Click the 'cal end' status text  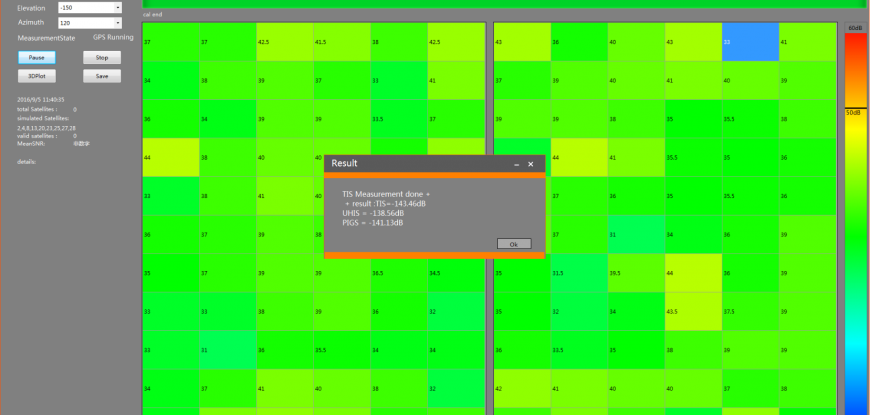(x=153, y=14)
